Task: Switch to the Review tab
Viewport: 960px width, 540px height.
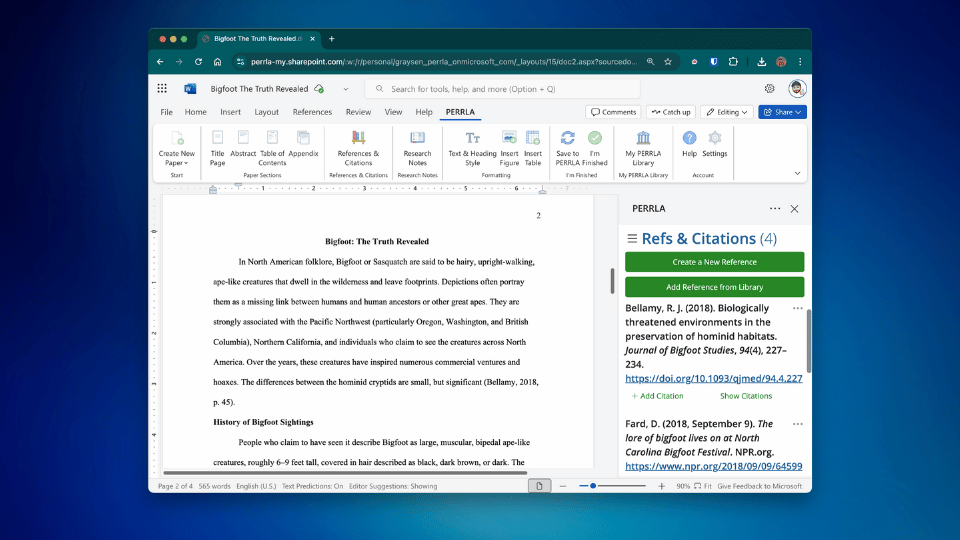Action: click(x=358, y=112)
